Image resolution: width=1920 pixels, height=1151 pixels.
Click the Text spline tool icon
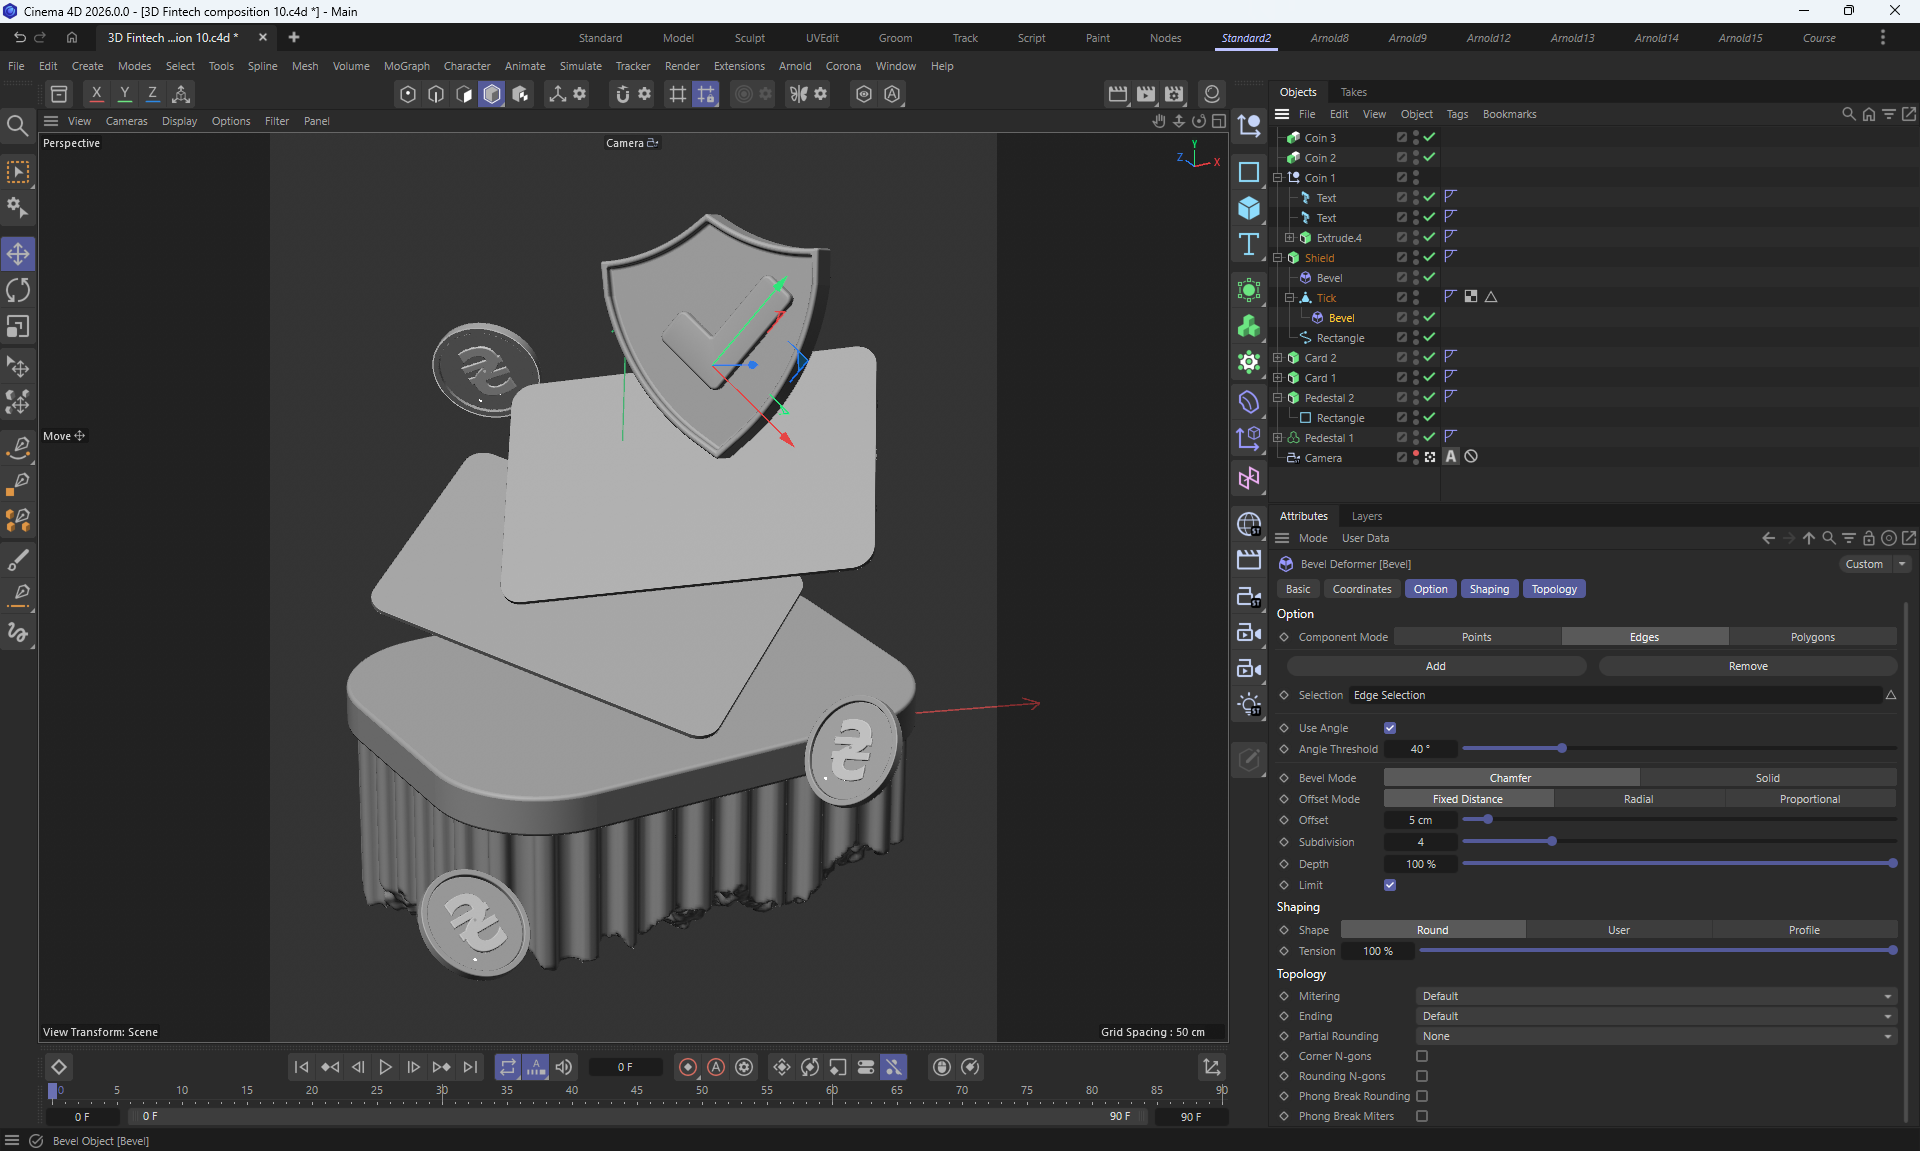click(1249, 244)
